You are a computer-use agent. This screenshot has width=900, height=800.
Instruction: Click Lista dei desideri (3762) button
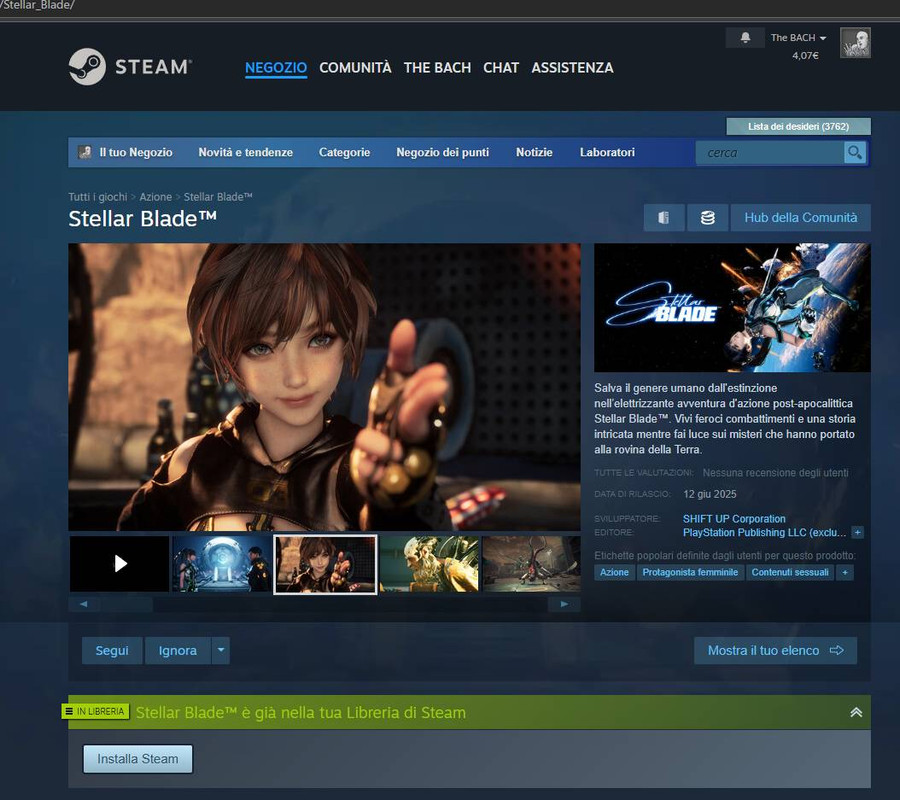(798, 126)
